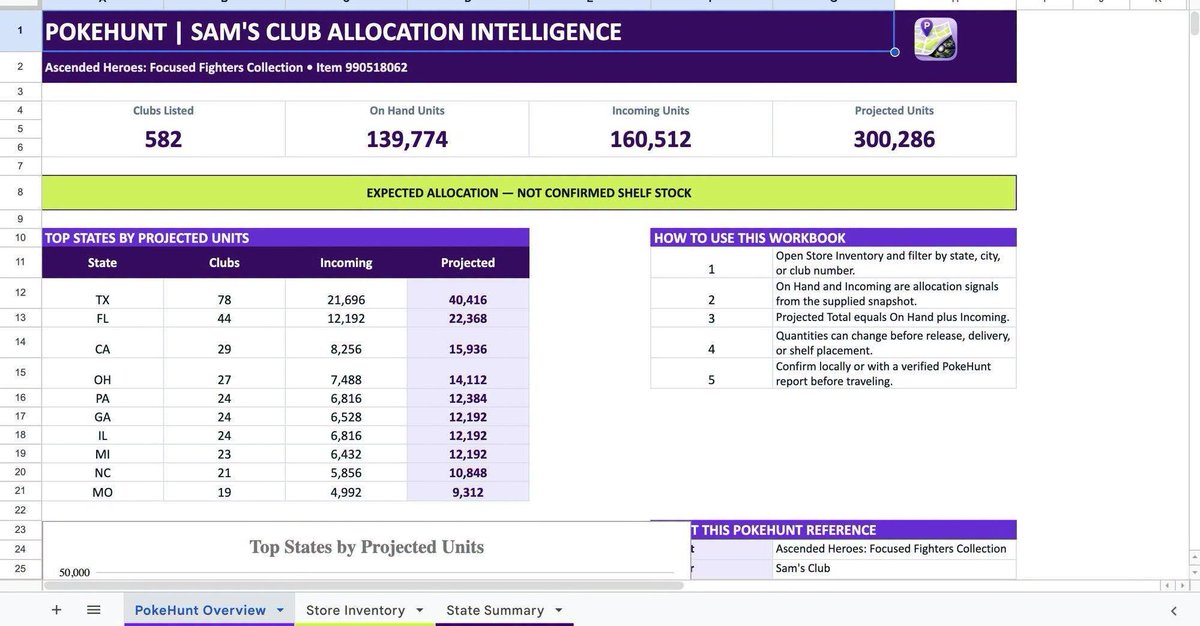Select MI incoming value 6,432

tap(346, 453)
